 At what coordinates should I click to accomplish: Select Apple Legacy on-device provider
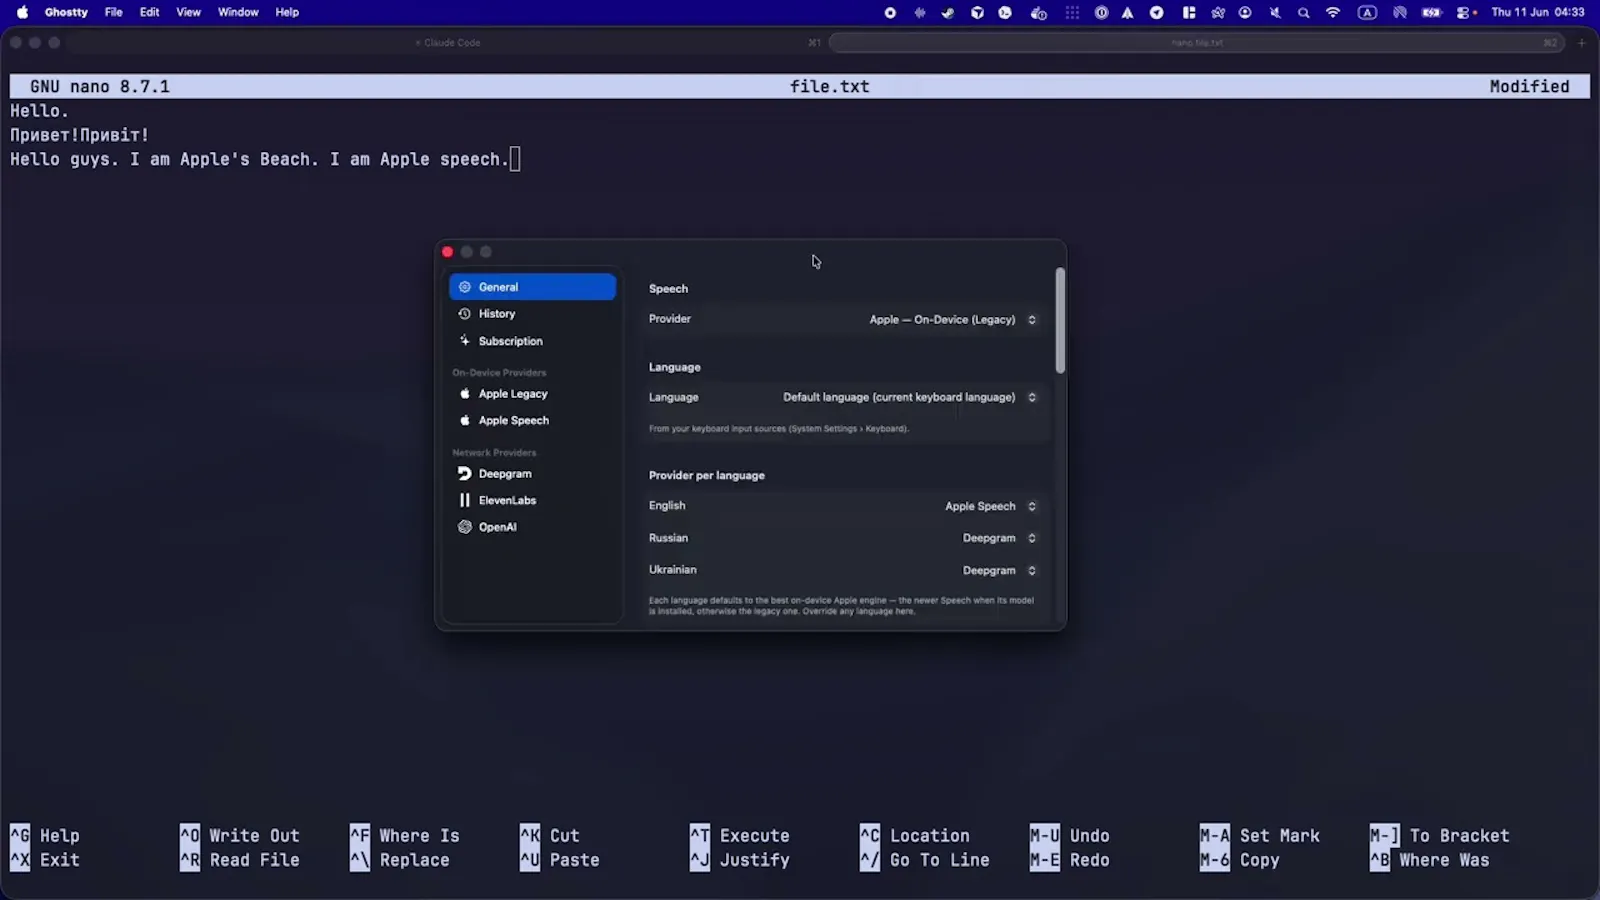pyautogui.click(x=532, y=394)
